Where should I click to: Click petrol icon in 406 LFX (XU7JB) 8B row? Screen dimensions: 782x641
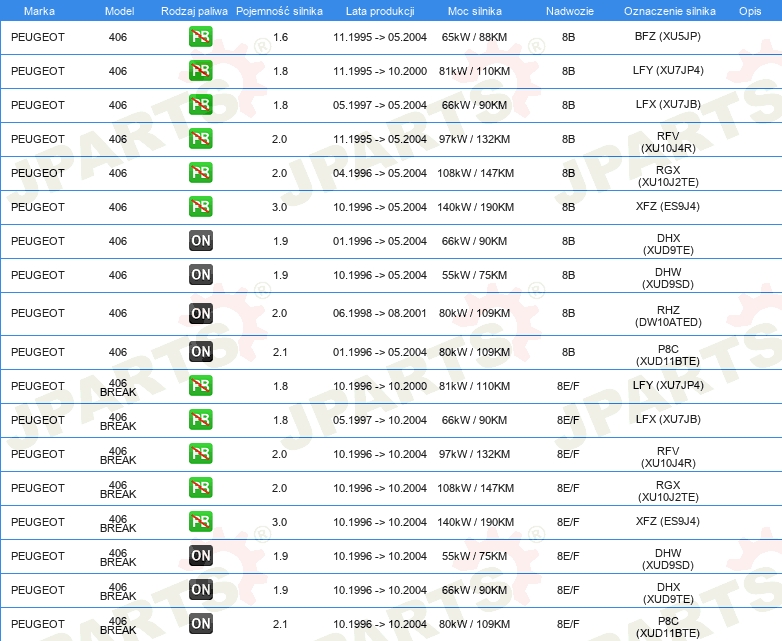point(200,104)
